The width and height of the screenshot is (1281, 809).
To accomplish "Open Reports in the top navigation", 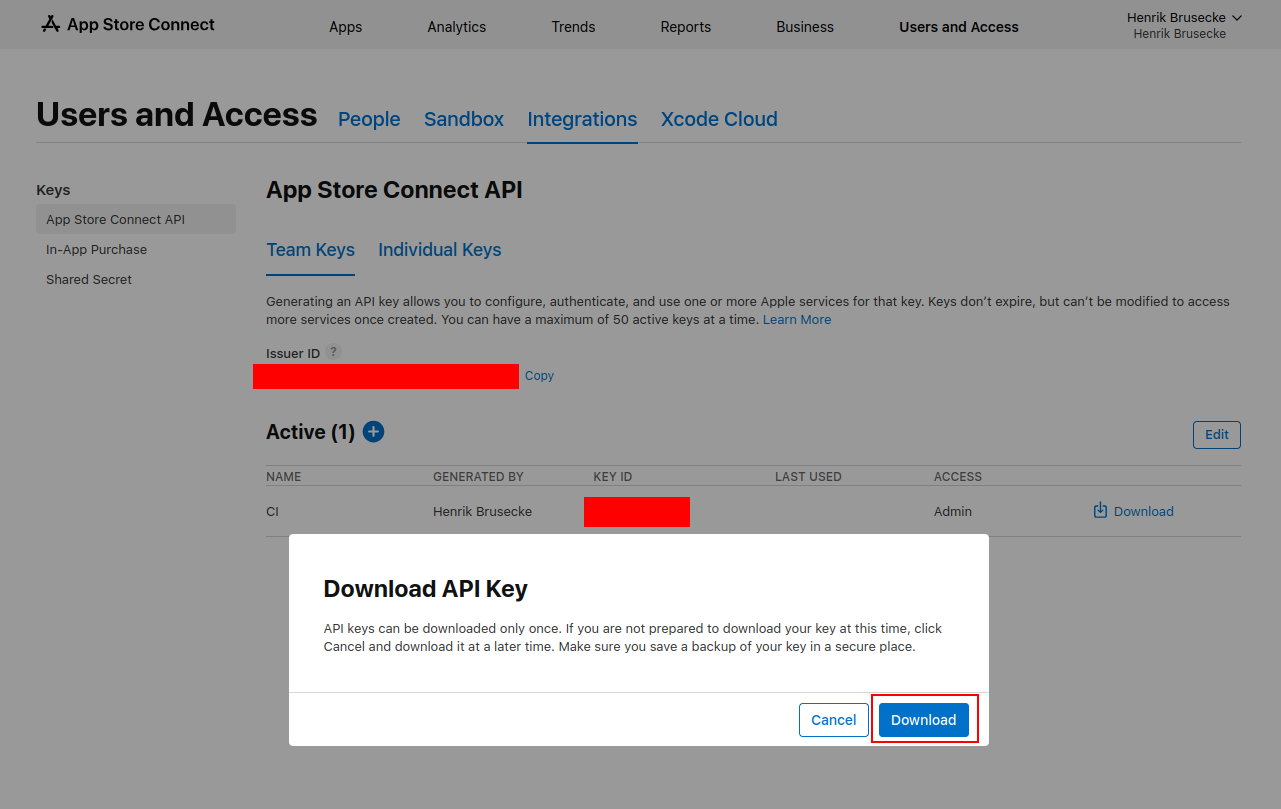I will pos(686,27).
